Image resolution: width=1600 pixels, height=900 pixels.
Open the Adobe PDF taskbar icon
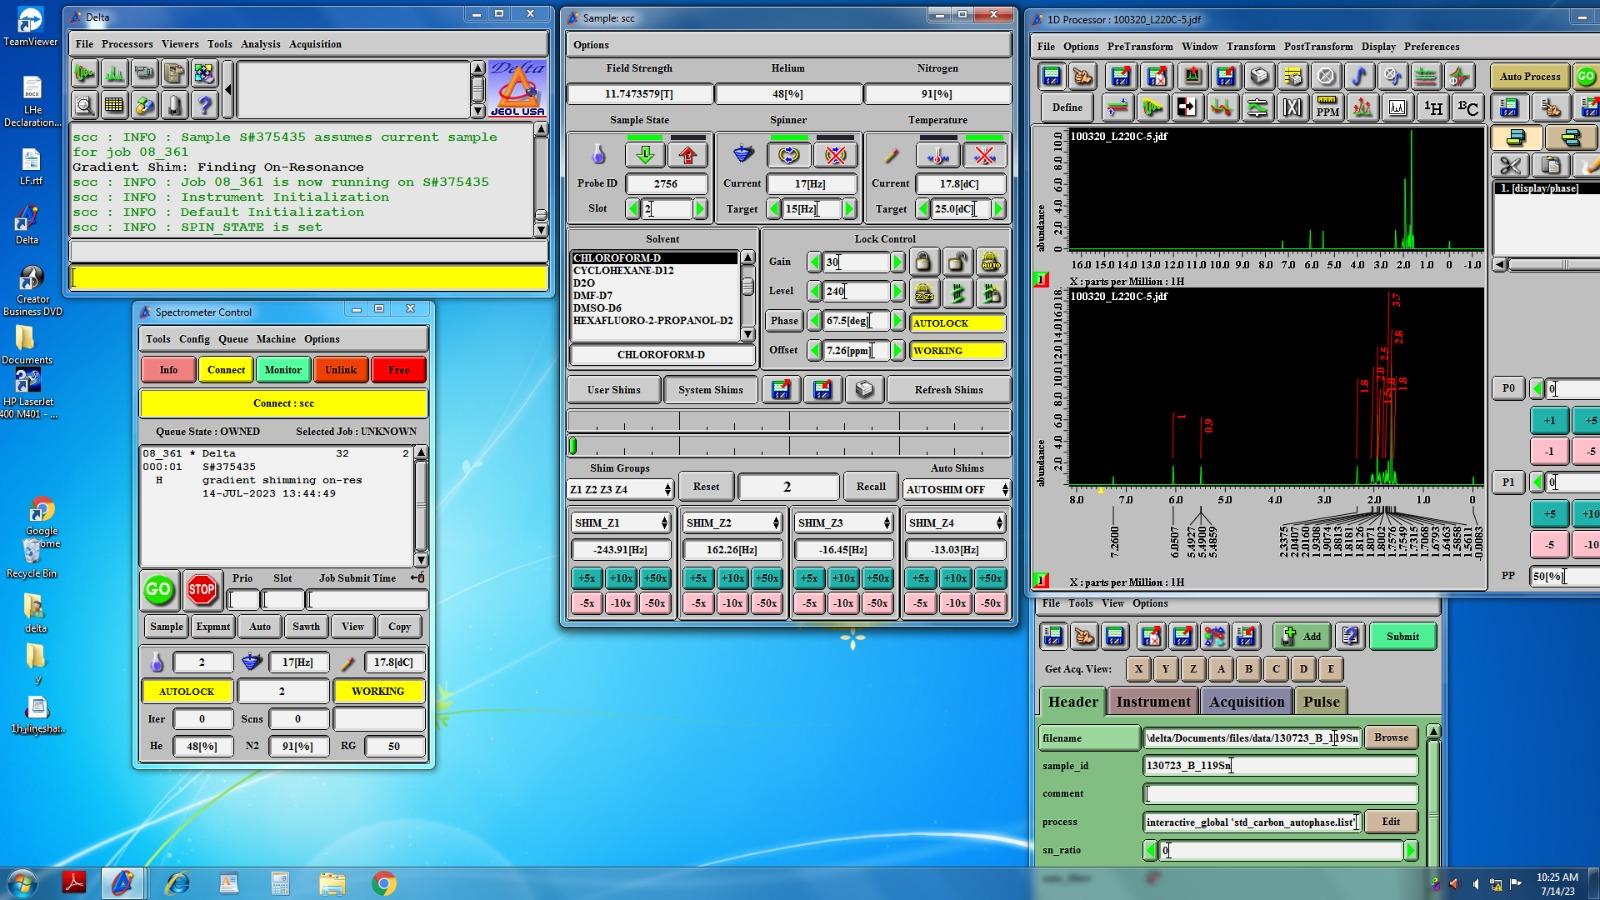pyautogui.click(x=74, y=883)
